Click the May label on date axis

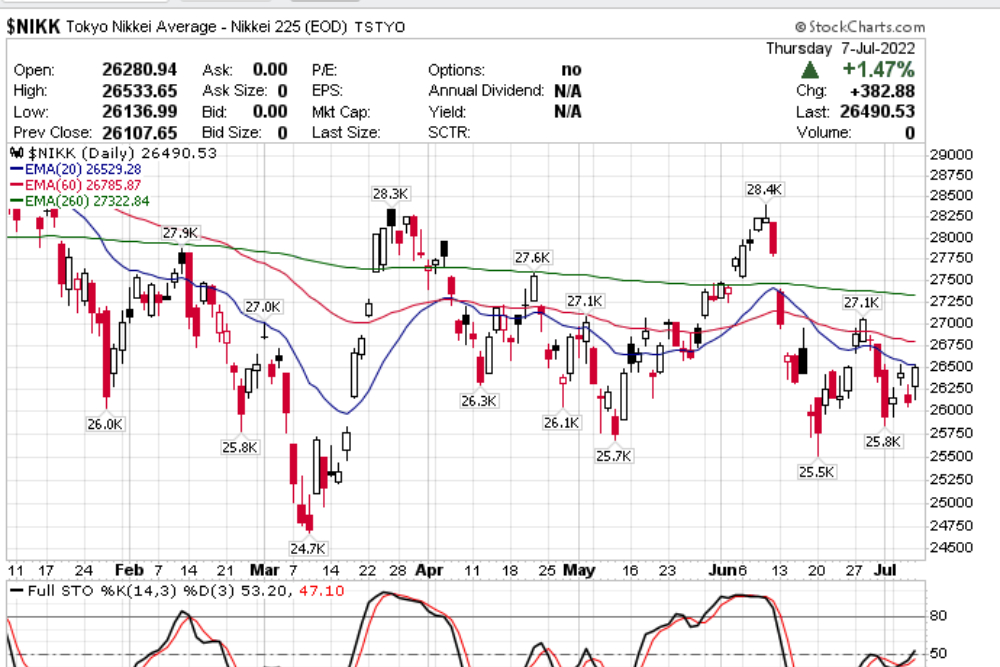click(x=579, y=570)
